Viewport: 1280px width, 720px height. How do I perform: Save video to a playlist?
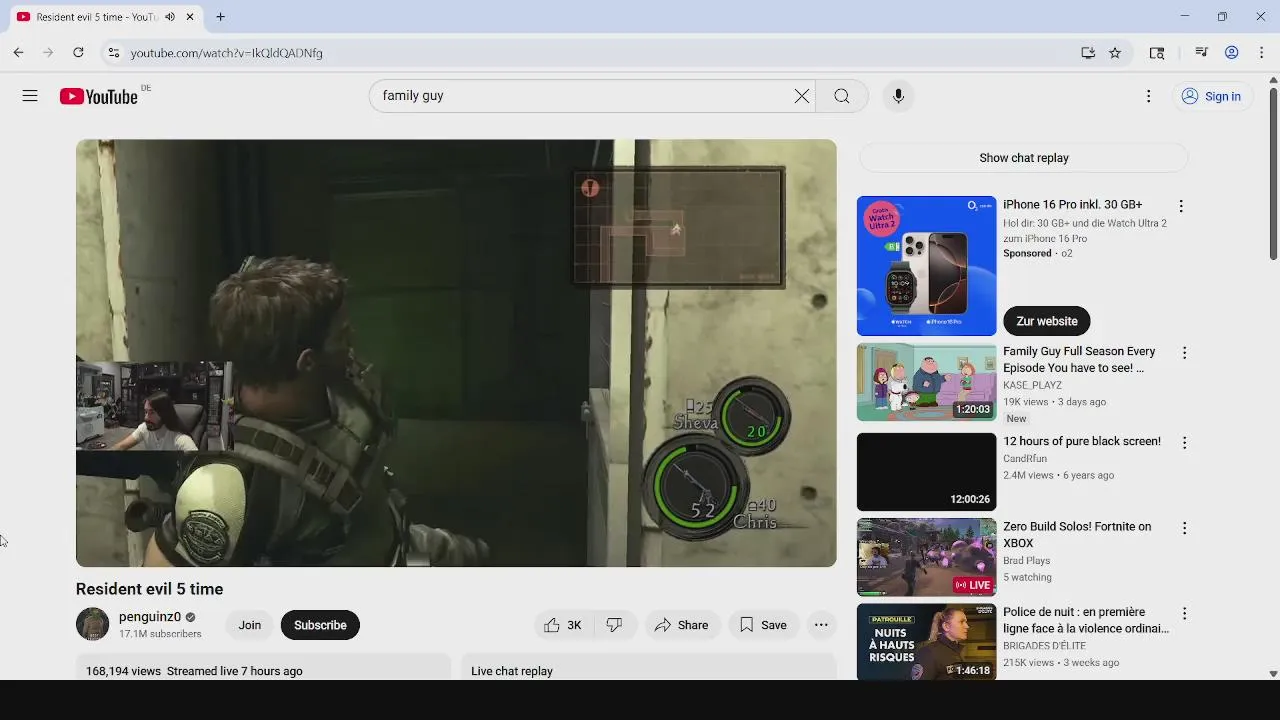tap(763, 625)
